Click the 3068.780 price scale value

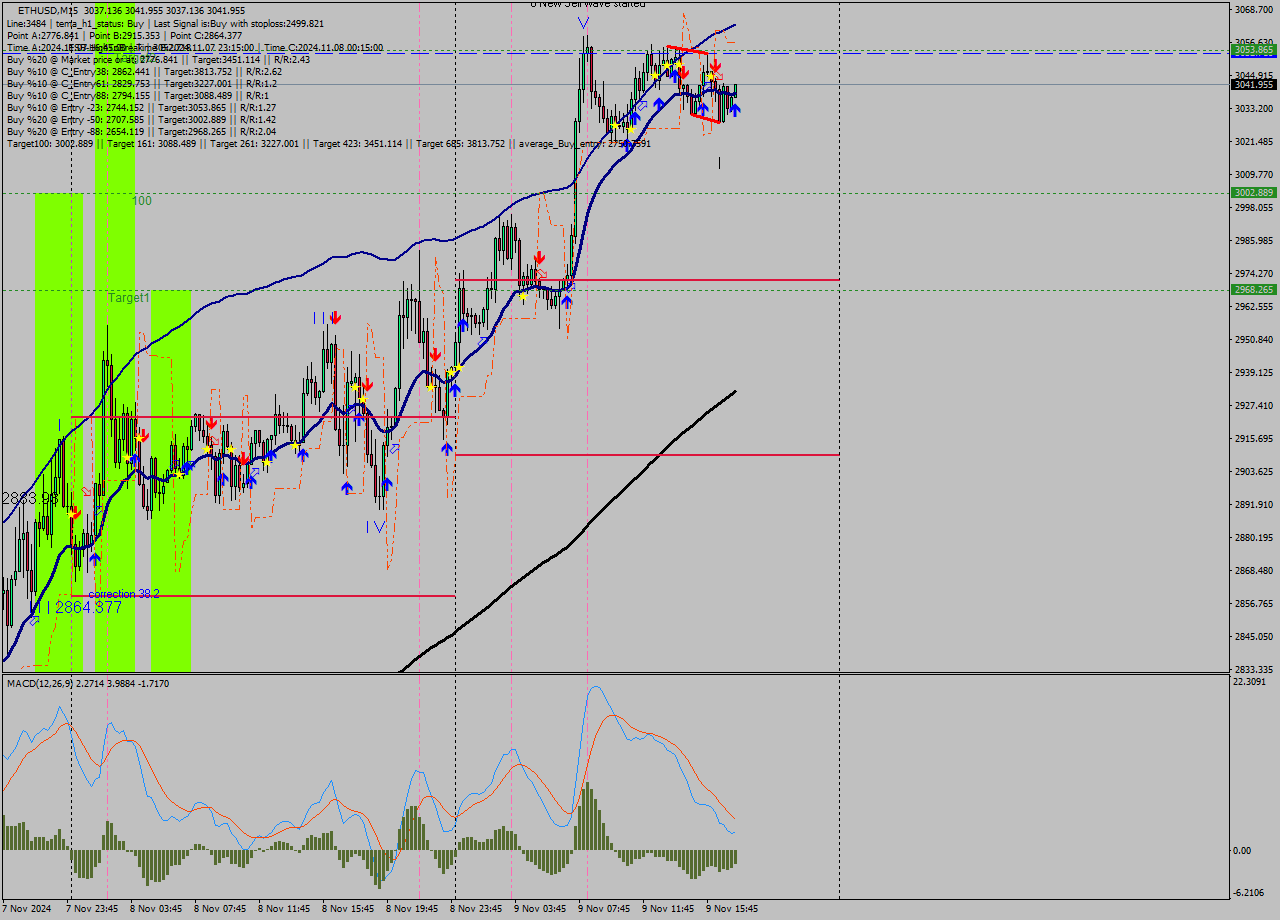(x=1253, y=10)
